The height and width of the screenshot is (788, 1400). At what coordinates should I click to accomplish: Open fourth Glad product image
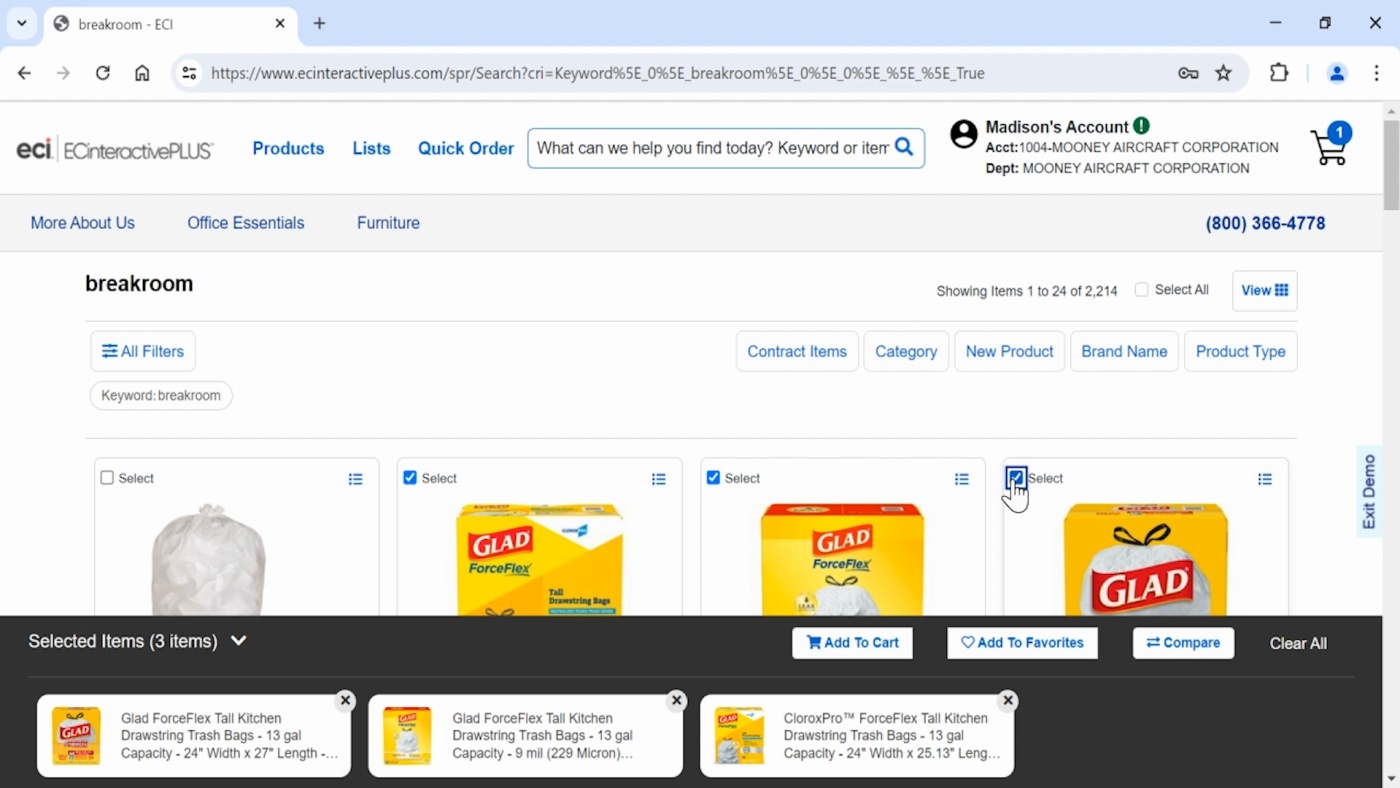(1146, 558)
